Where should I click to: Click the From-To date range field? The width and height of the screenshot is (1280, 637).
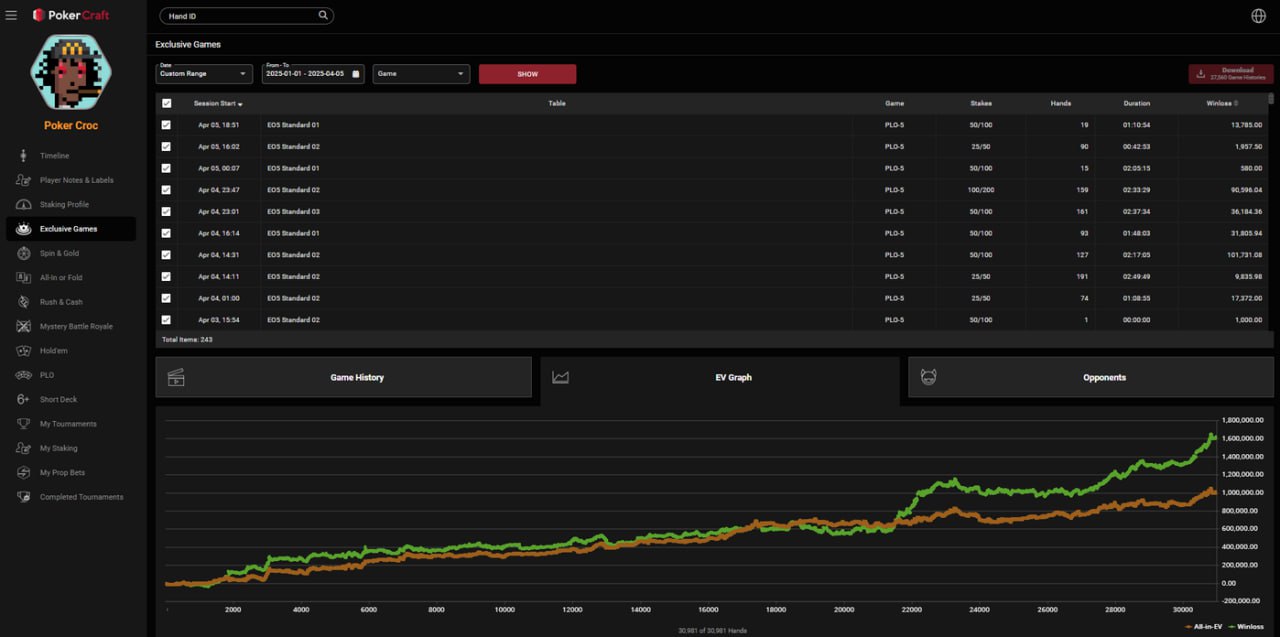coord(313,74)
